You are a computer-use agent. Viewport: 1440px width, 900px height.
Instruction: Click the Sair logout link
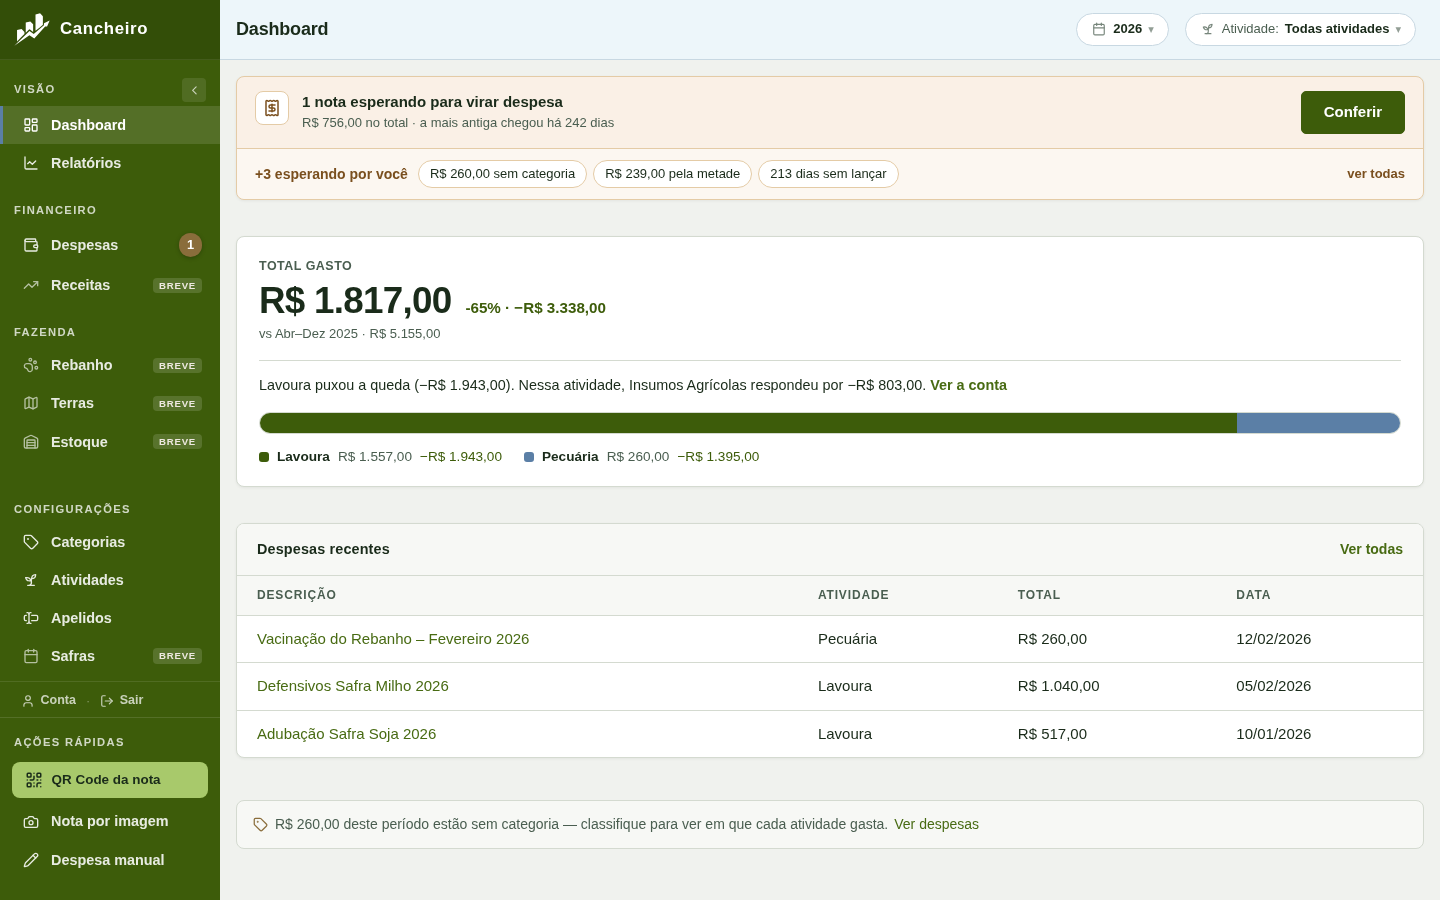coord(122,700)
